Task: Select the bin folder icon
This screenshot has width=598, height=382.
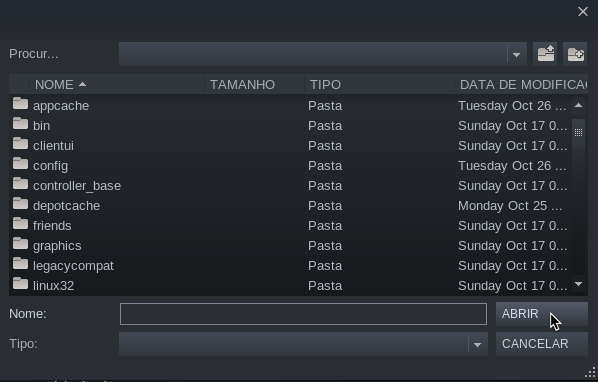Action: (20, 124)
